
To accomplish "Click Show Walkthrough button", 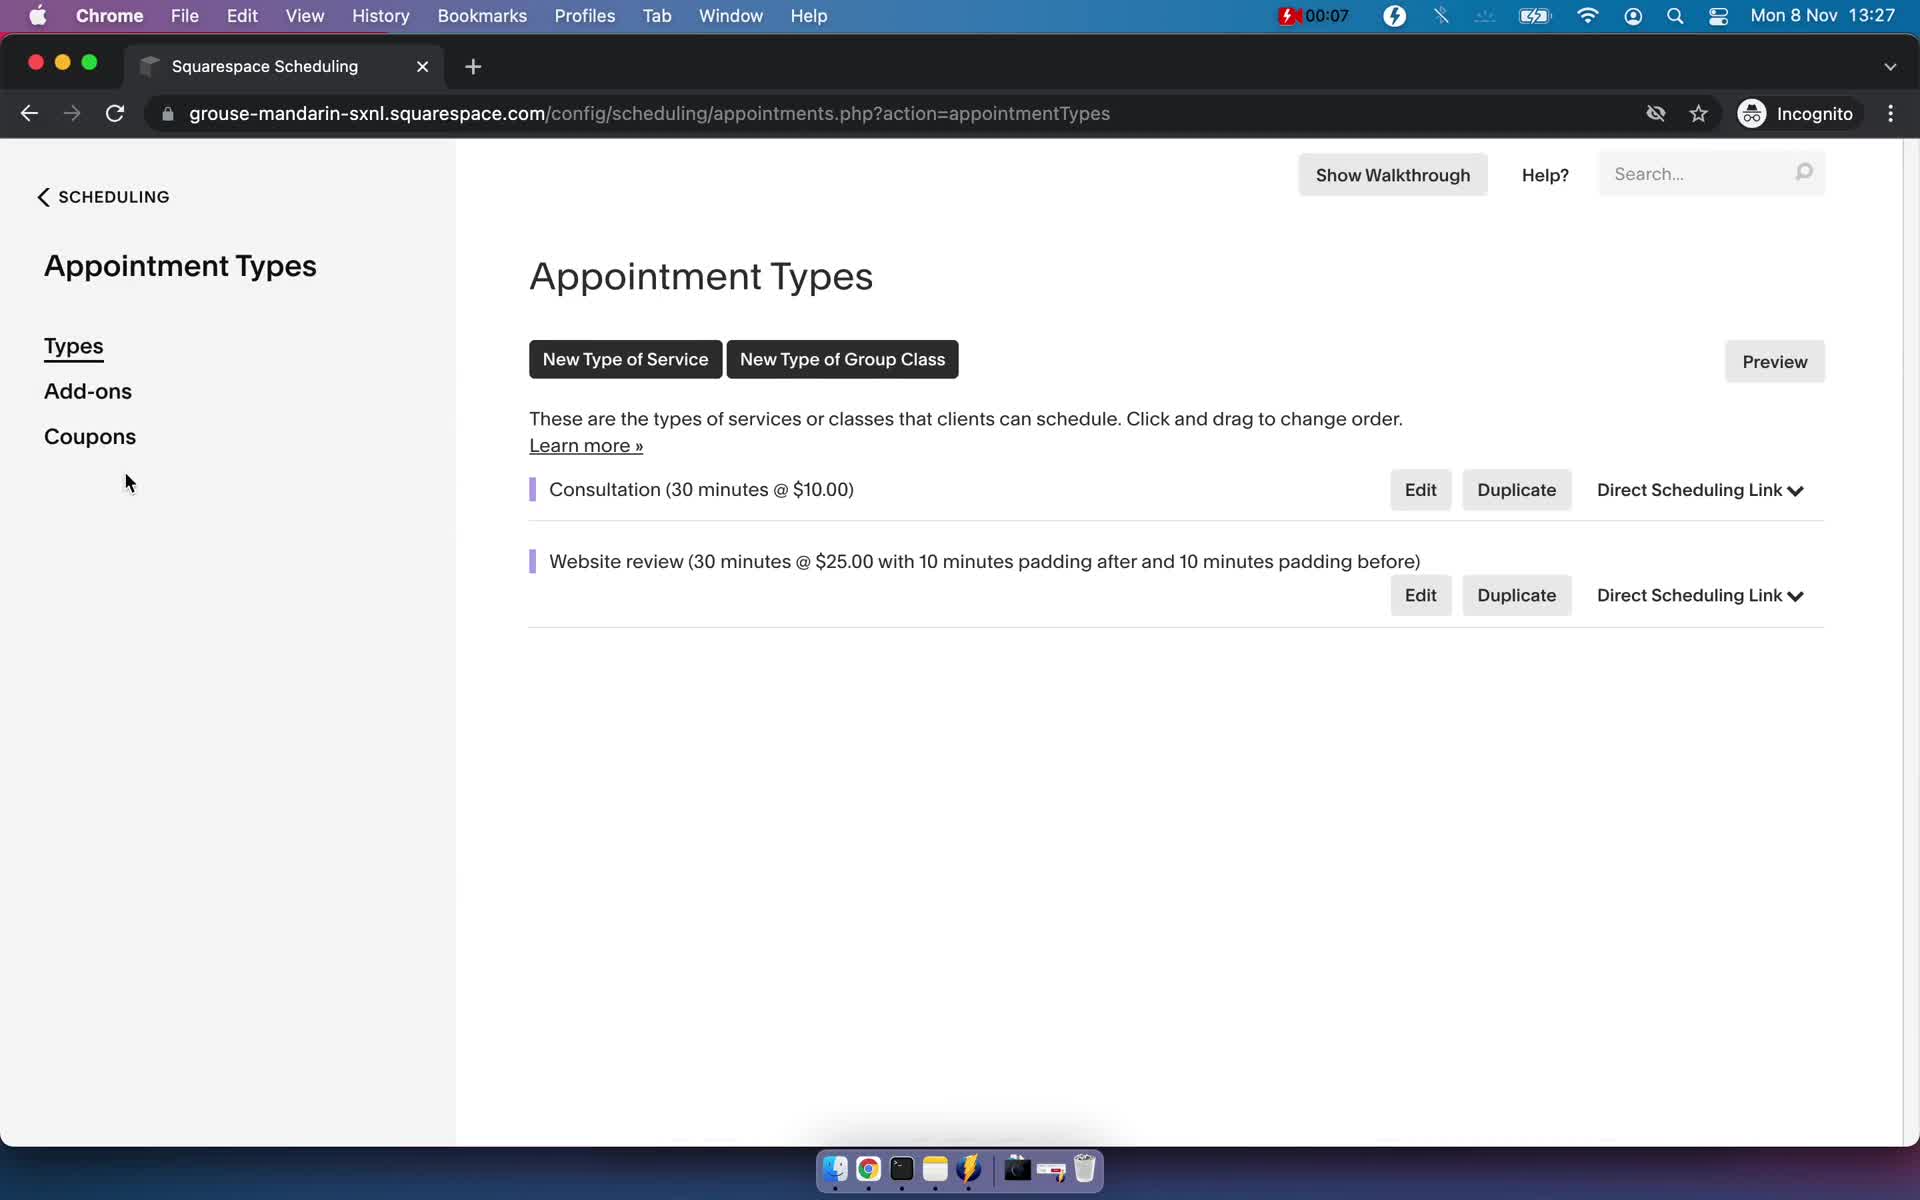I will click(x=1392, y=175).
